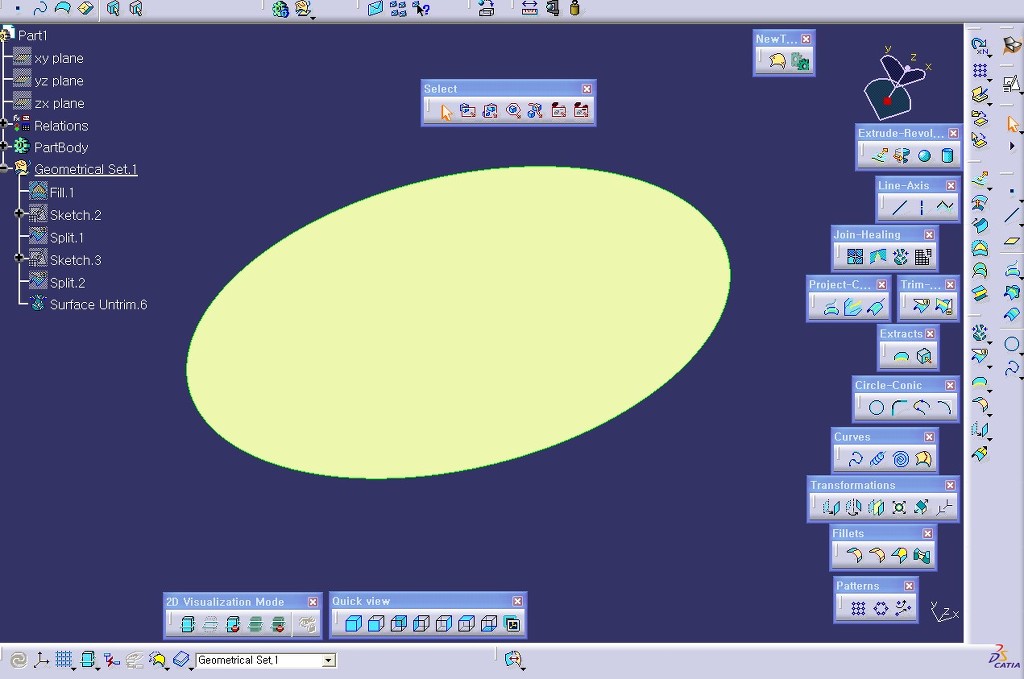Toggle first 2D Visualization Mode icon
The image size is (1024, 679).
(x=187, y=625)
